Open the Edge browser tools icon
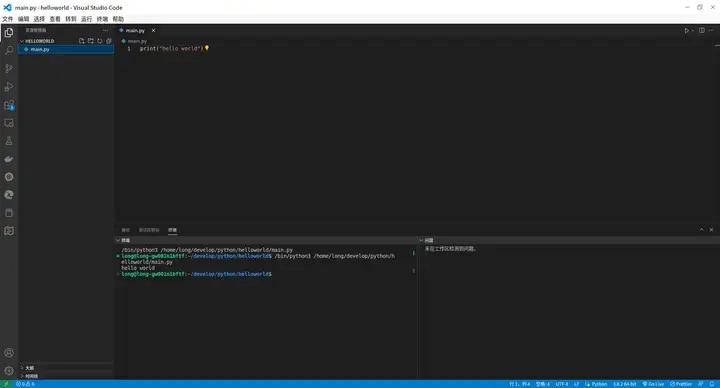 click(x=9, y=195)
